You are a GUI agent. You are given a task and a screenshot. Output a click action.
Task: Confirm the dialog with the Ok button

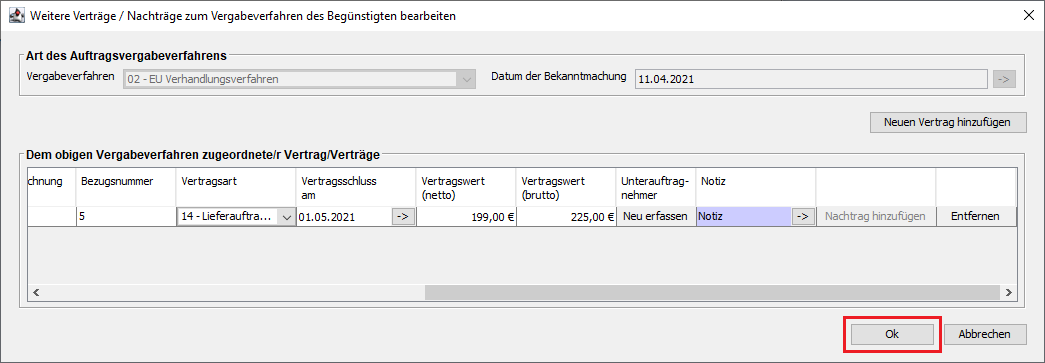pos(892,334)
